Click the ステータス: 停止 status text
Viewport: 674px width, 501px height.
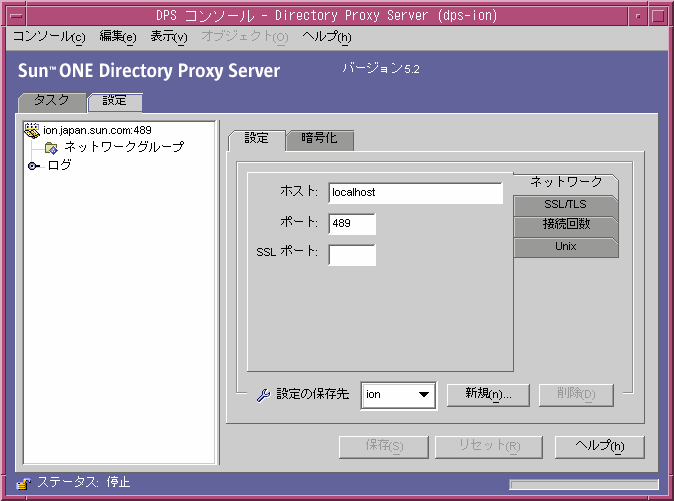point(84,483)
